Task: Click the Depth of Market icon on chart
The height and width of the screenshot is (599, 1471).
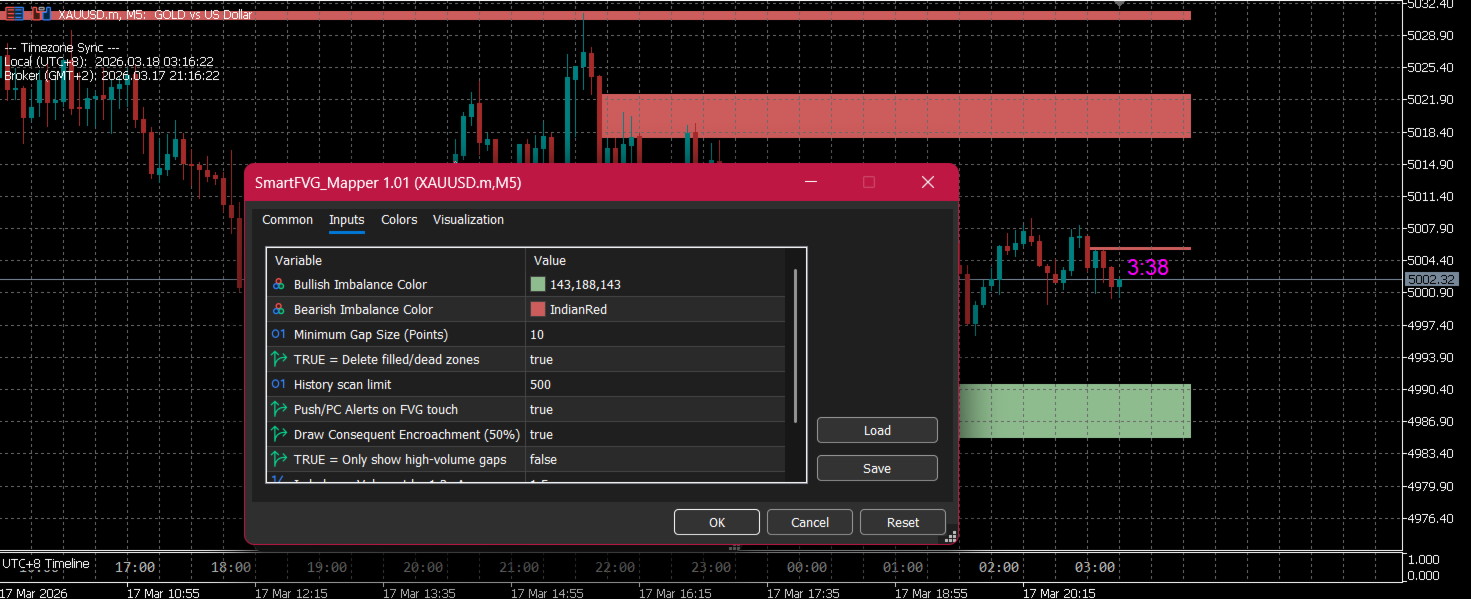Action: click(41, 15)
